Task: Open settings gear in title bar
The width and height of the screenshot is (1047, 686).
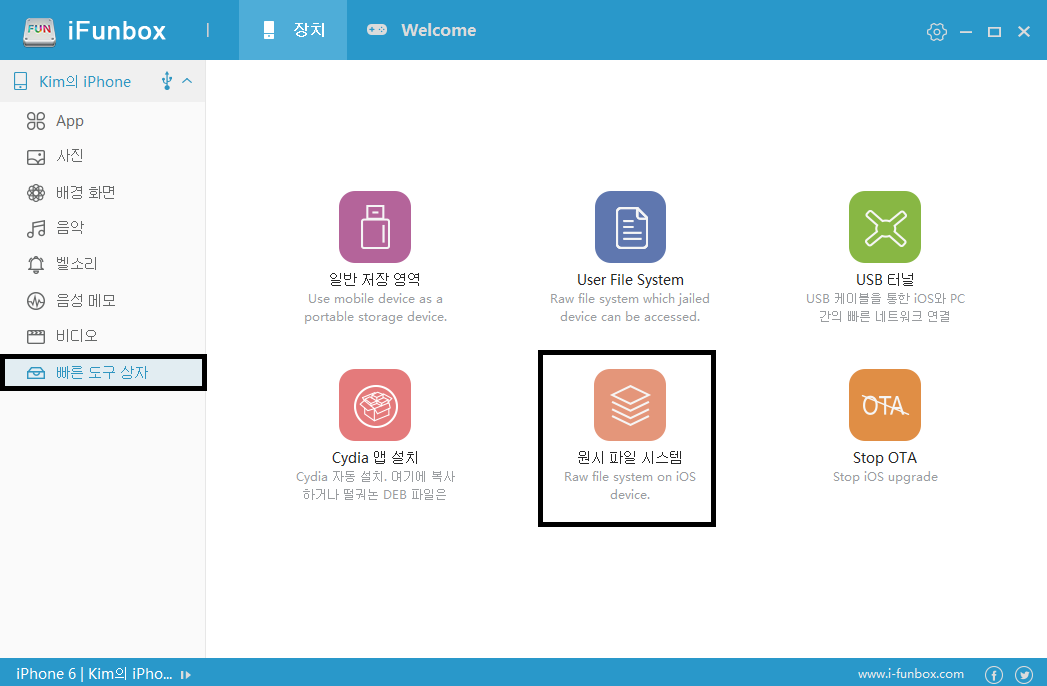Action: click(937, 31)
